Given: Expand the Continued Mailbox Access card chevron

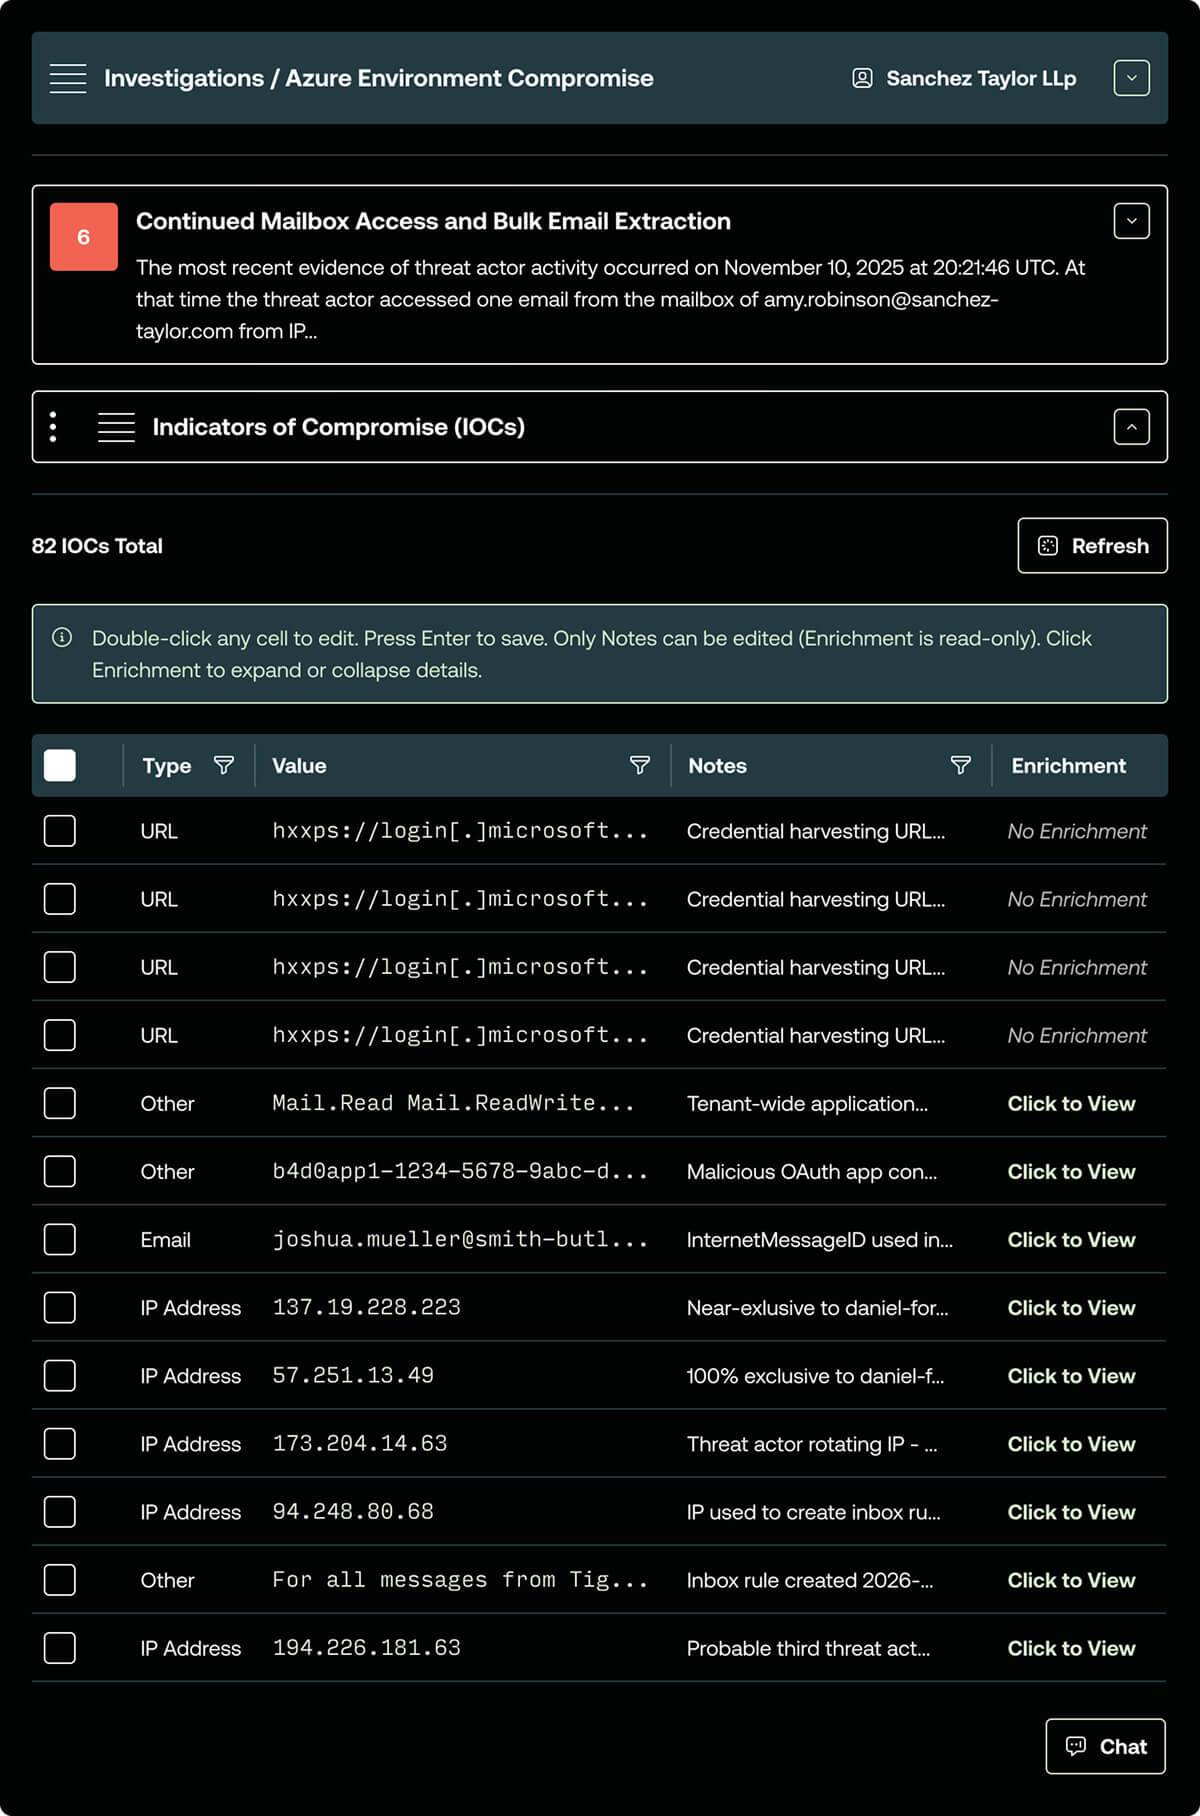Looking at the screenshot, I should coord(1131,221).
